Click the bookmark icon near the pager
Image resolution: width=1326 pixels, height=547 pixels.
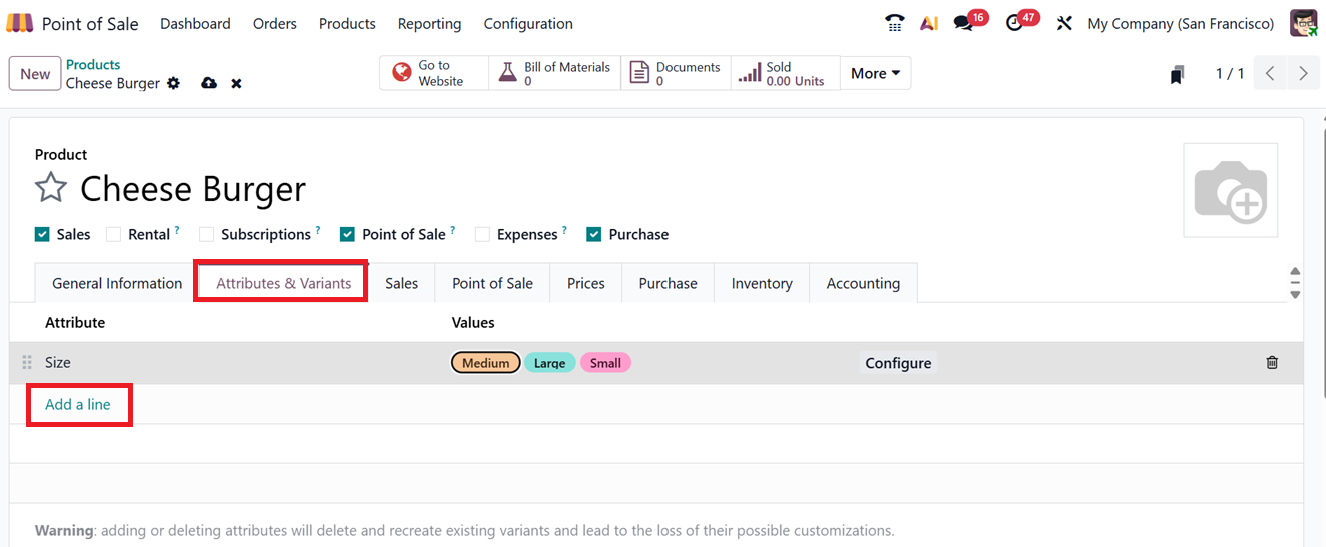point(1177,74)
